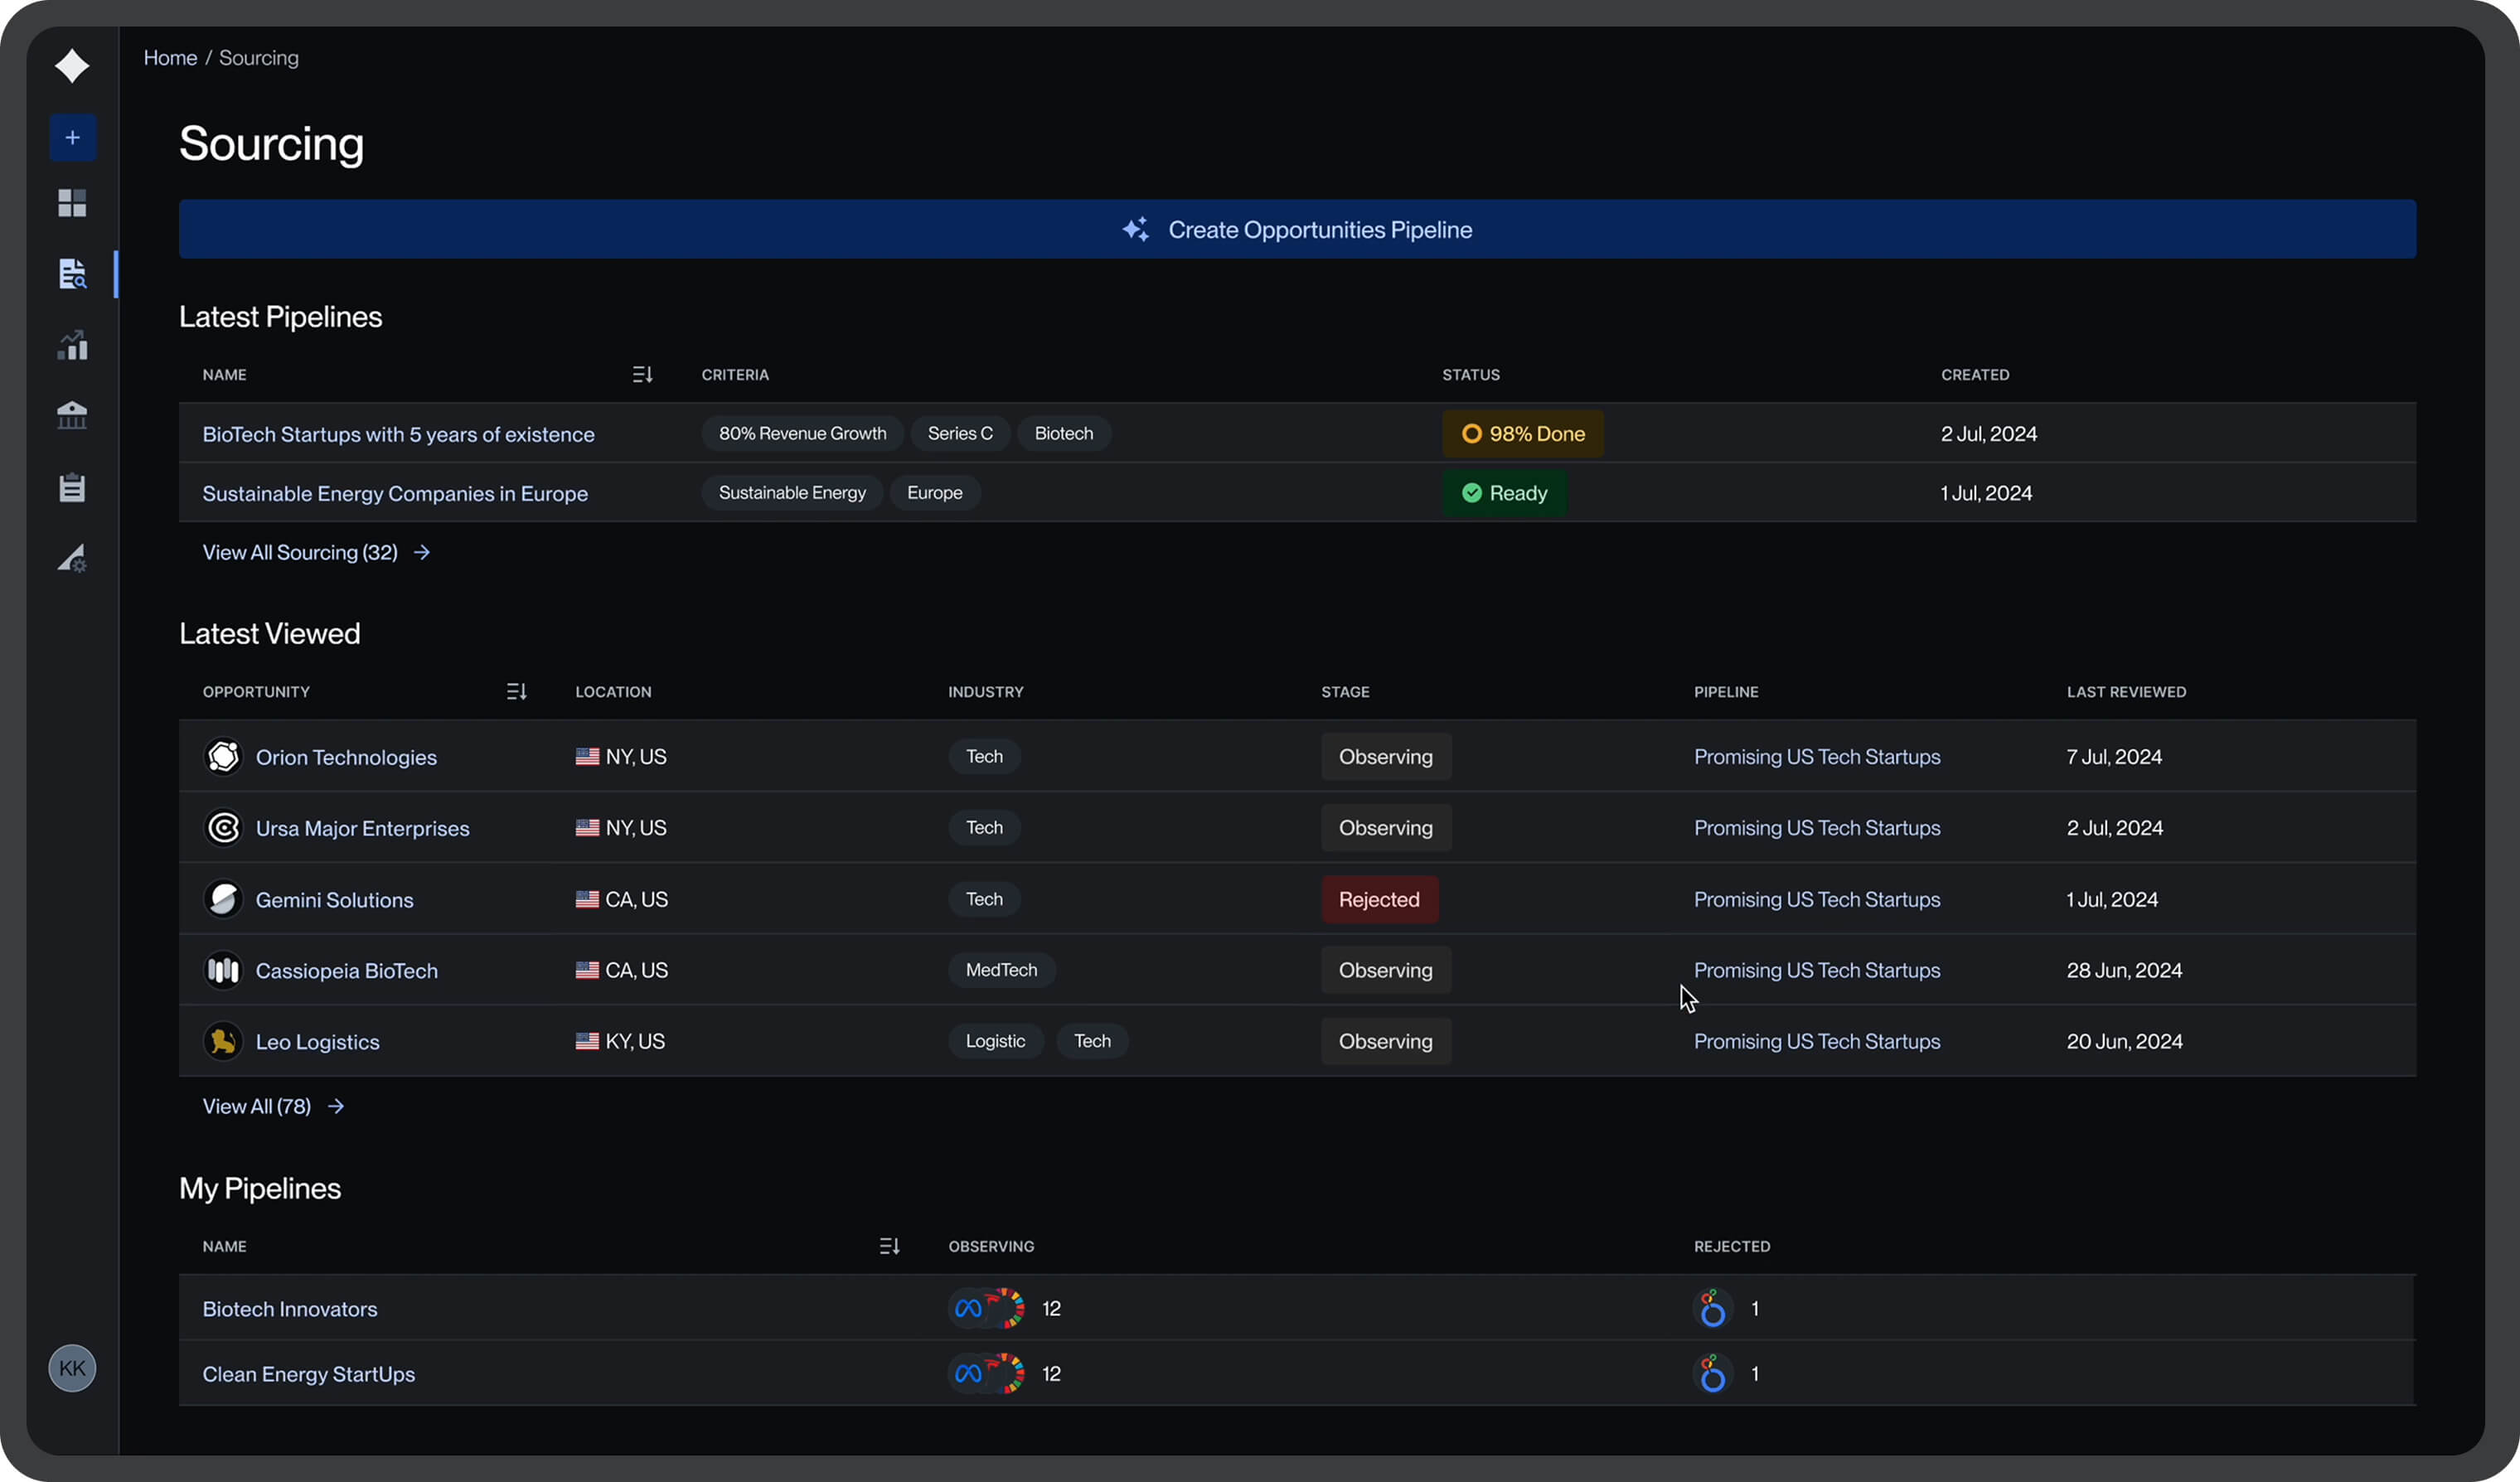
Task: Click the blue plus button in sidebar
Action: point(72,137)
